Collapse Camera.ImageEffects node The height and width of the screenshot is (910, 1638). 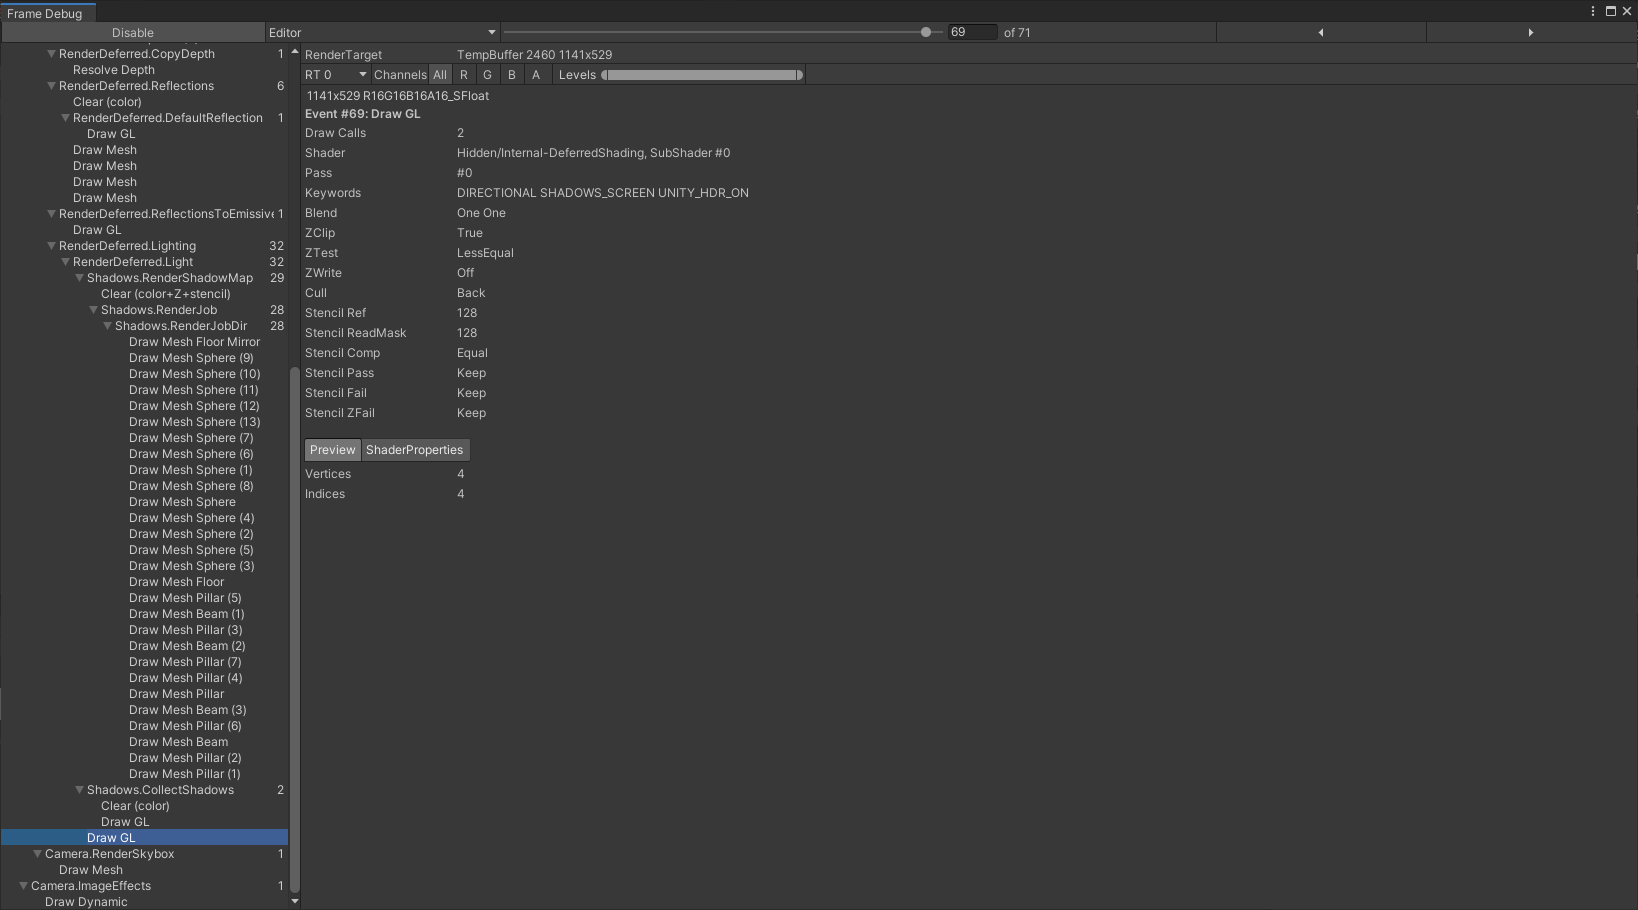pyautogui.click(x=23, y=886)
